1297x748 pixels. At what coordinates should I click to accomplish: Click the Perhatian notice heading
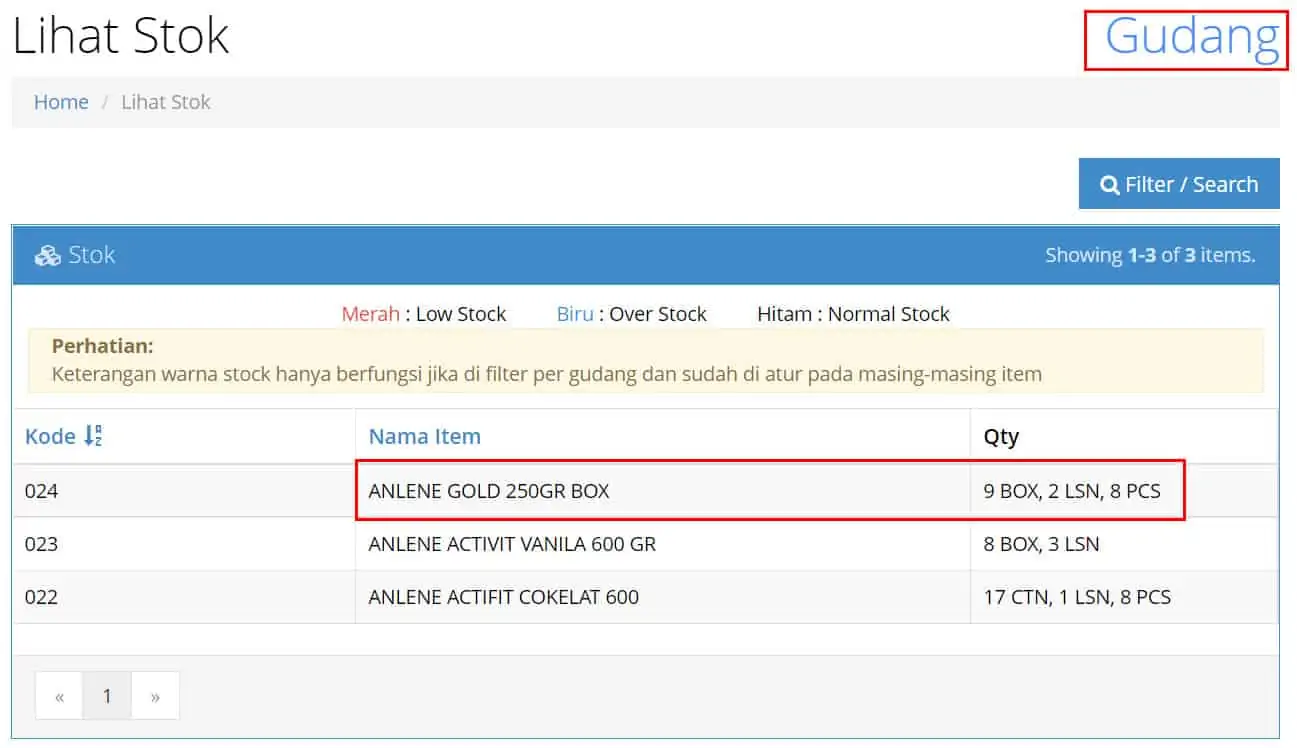point(103,346)
